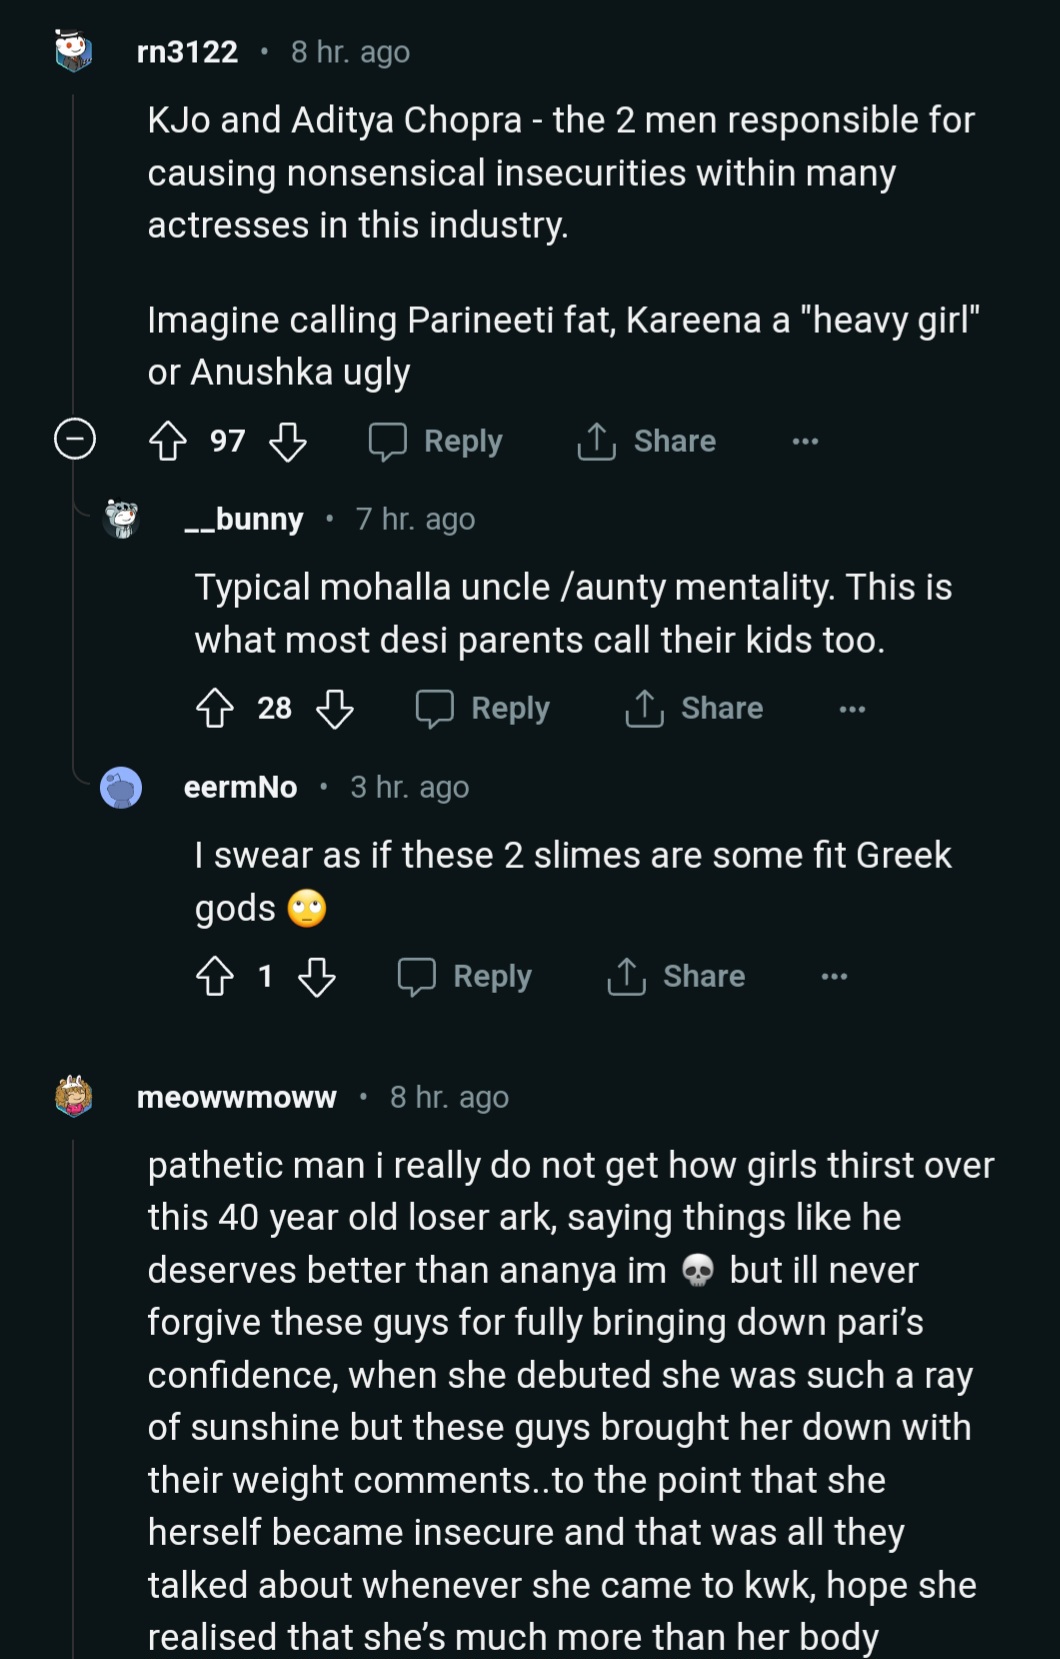
Task: Downvote rn3122's comment with 97 points
Action: 288,441
